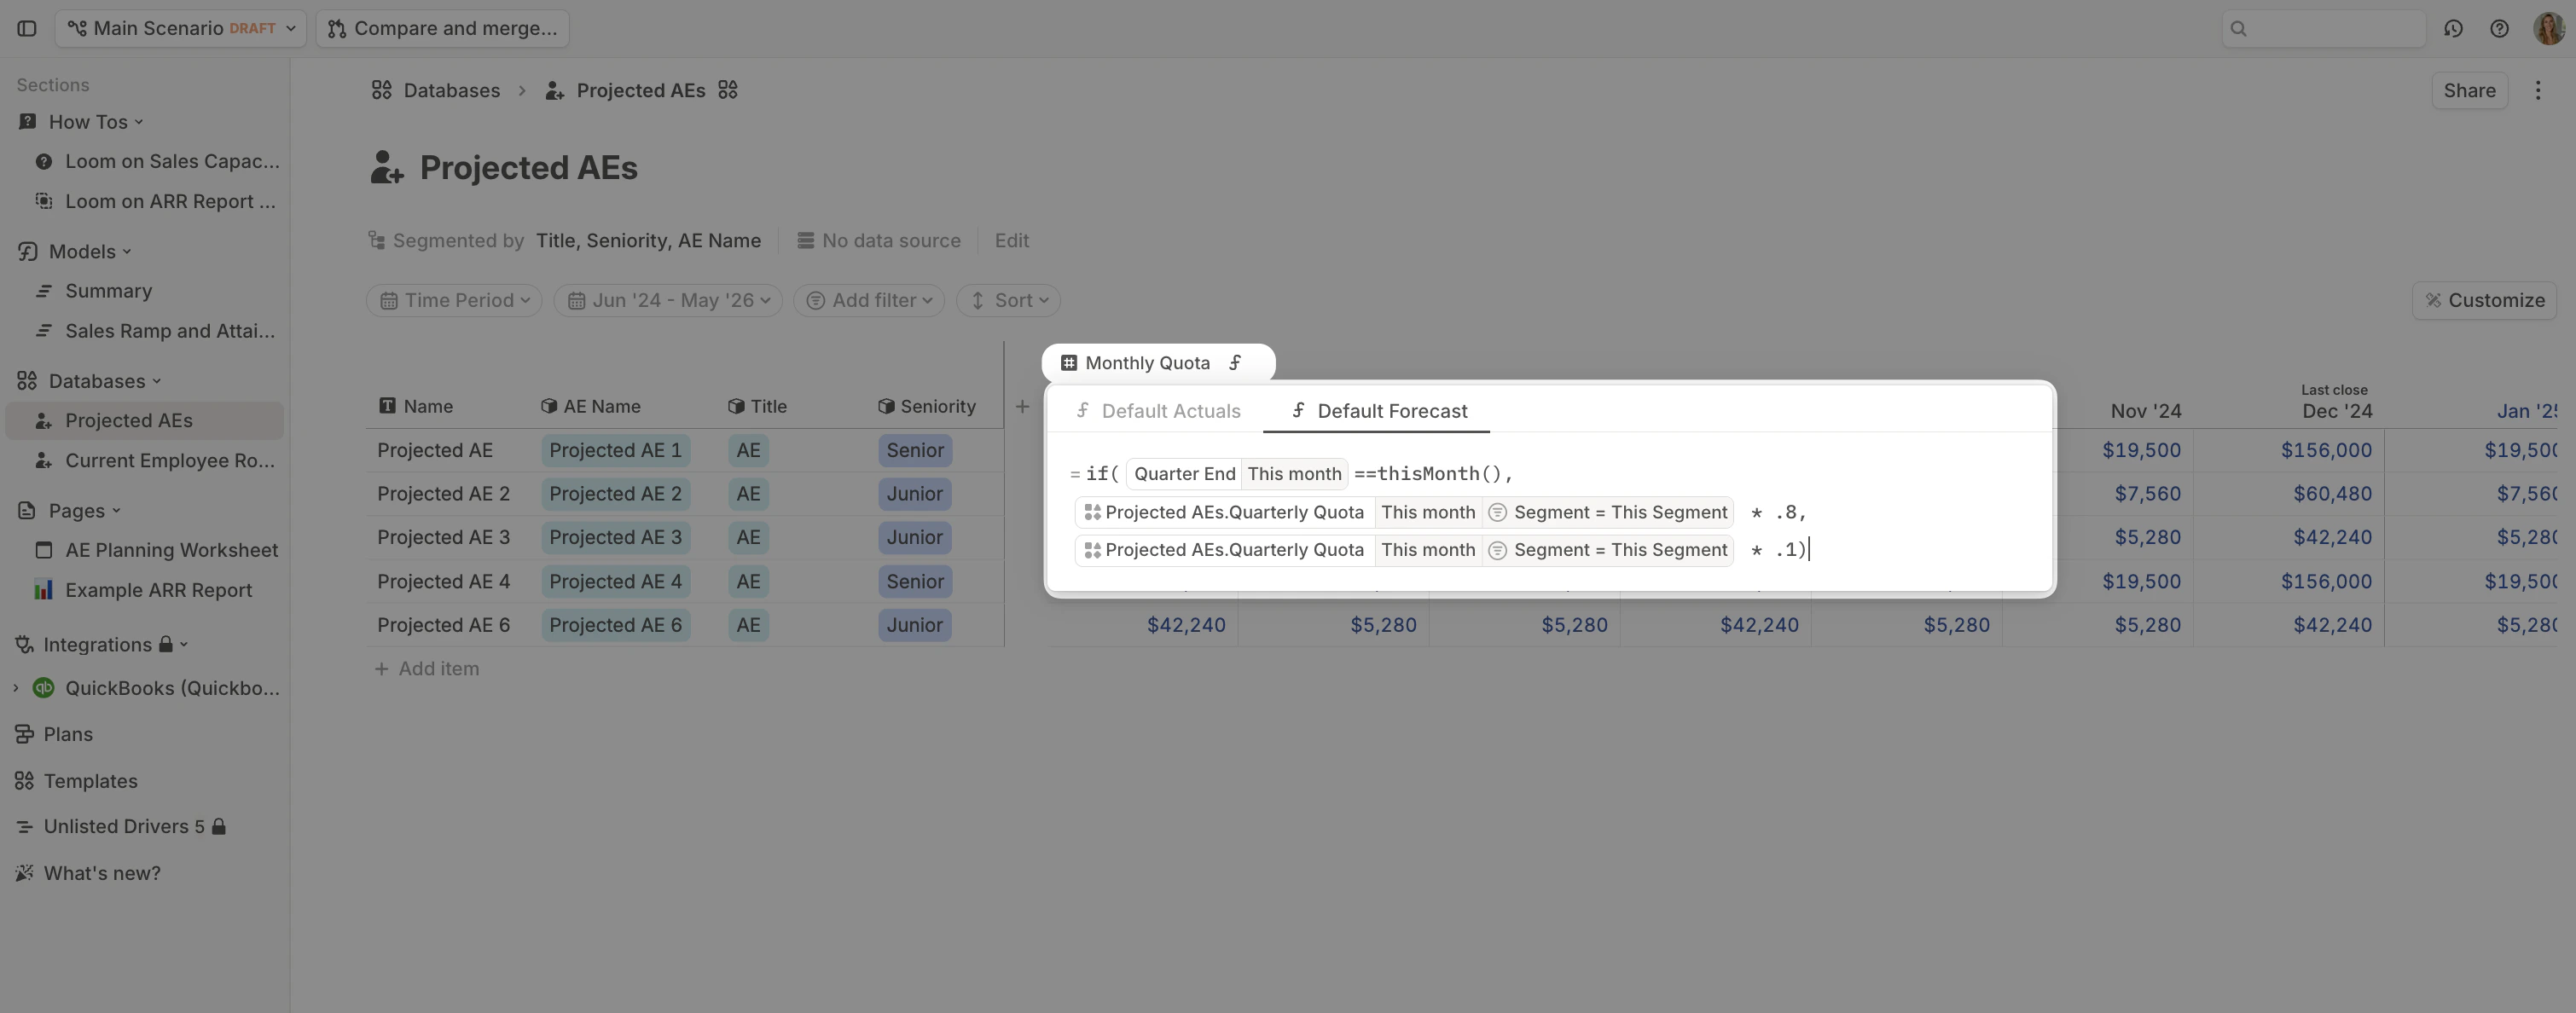
Task: Expand QuickBooks integration tree item
Action: (15, 688)
